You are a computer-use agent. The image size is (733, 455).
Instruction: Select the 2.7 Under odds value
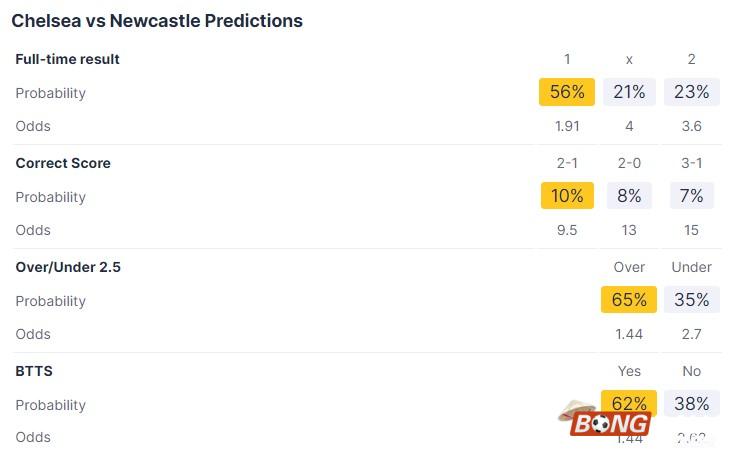(x=691, y=334)
